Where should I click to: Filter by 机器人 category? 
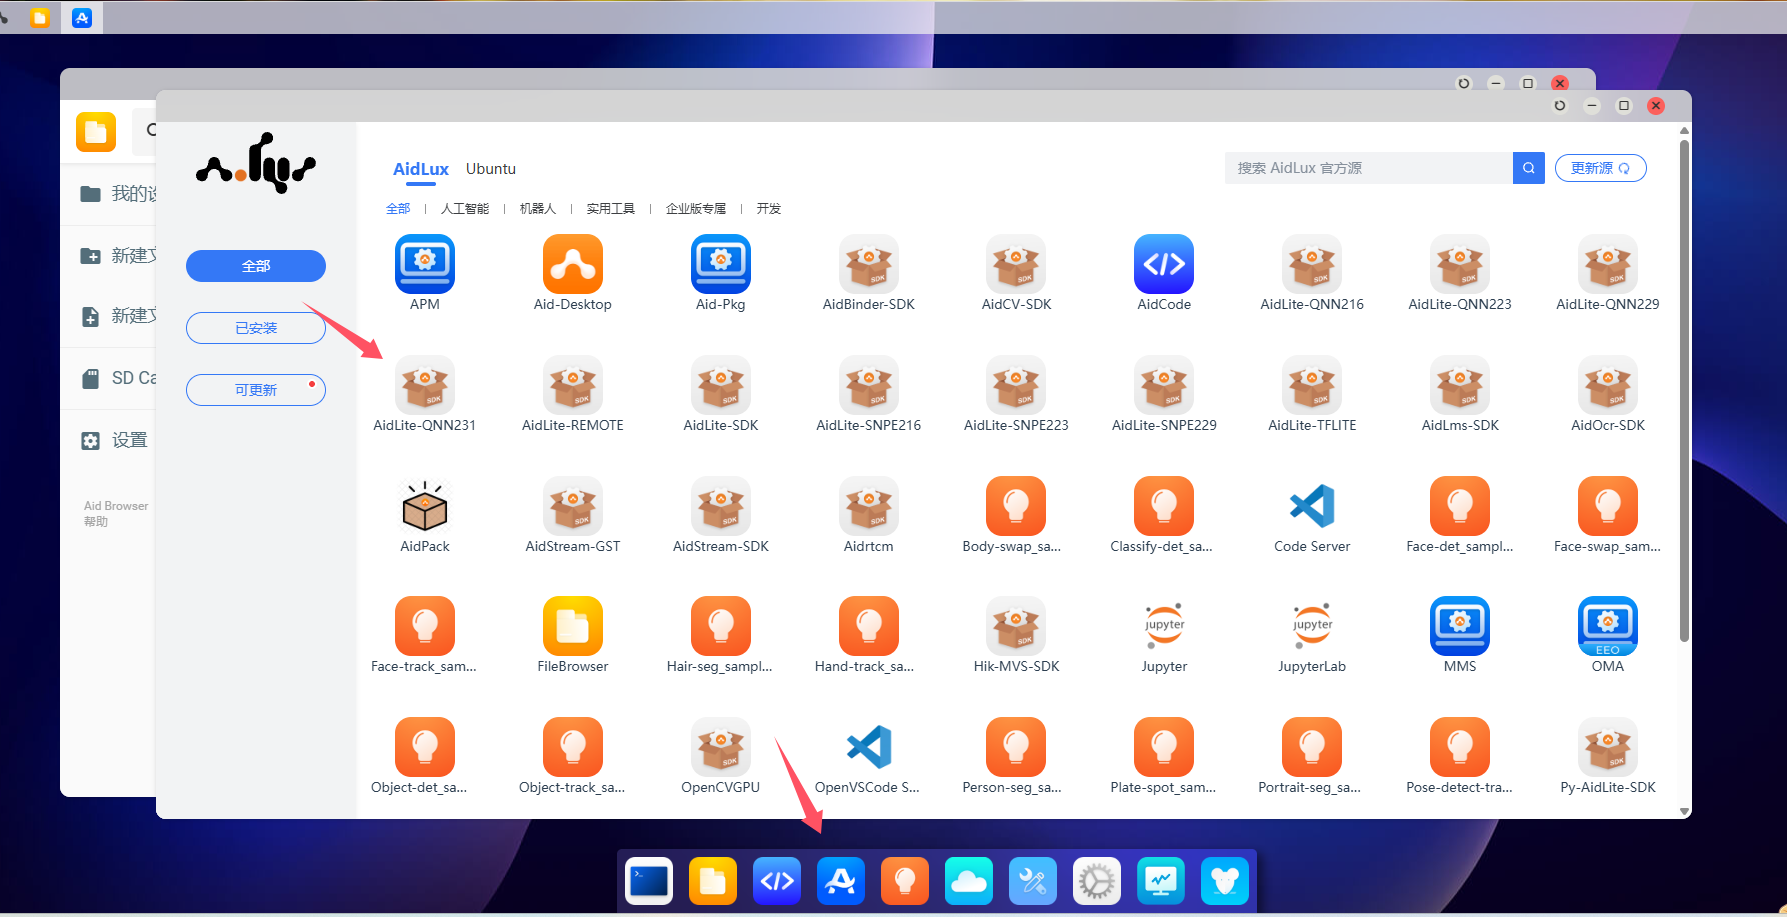pos(538,209)
